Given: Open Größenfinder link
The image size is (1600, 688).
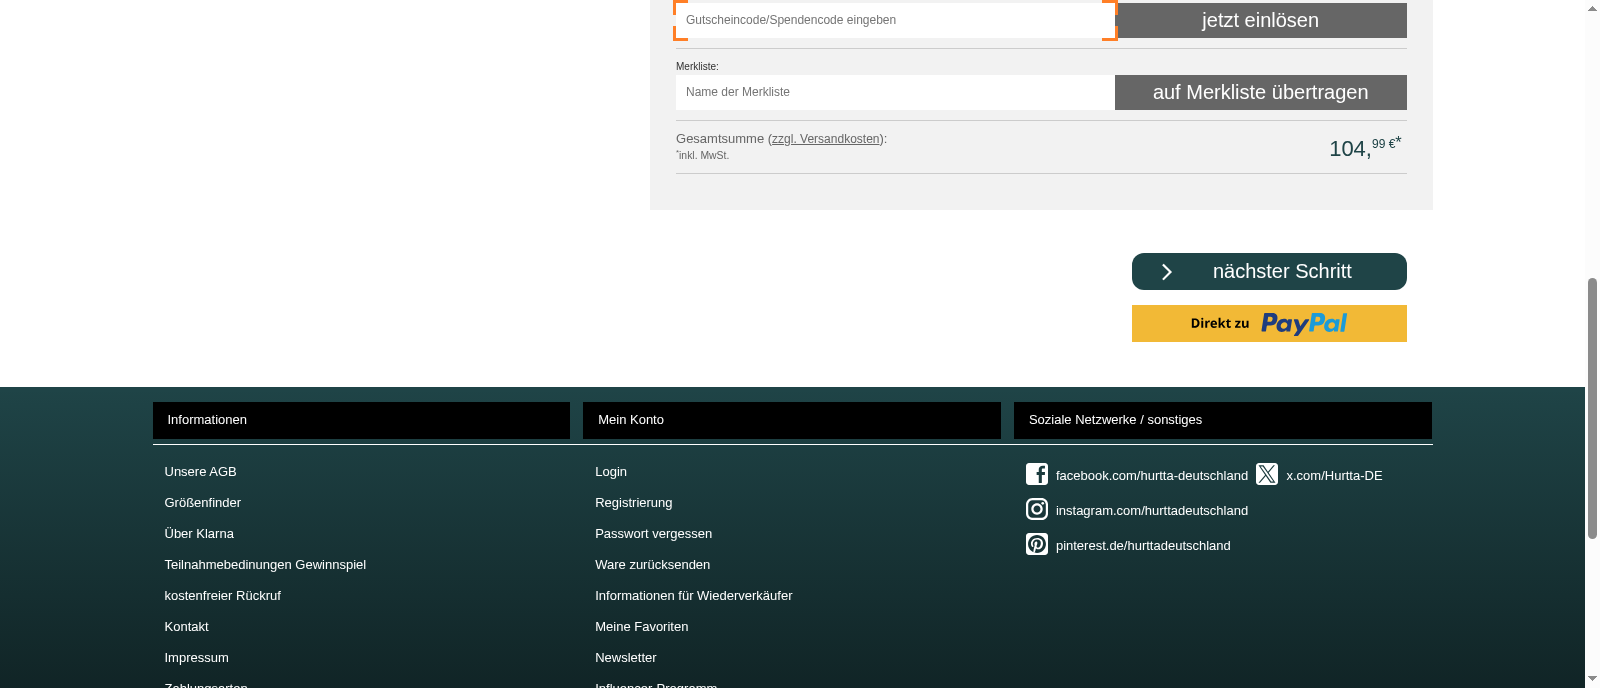Looking at the screenshot, I should tap(203, 503).
